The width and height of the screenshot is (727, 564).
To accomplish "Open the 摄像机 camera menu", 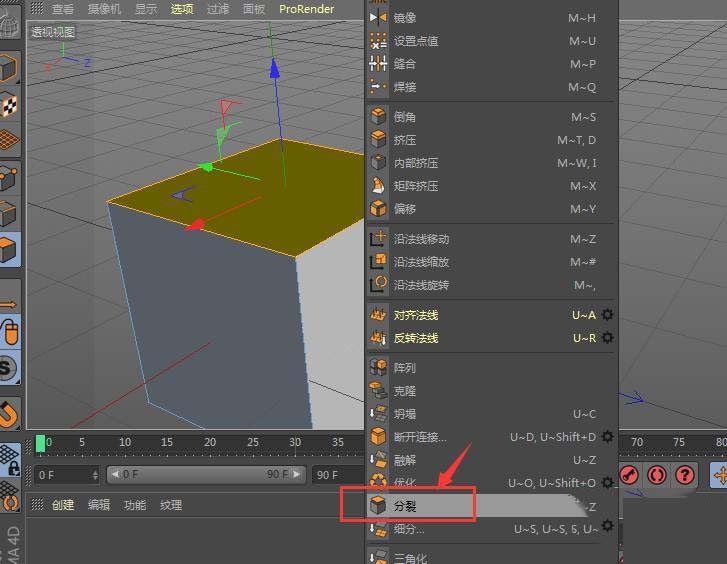I will tap(104, 9).
